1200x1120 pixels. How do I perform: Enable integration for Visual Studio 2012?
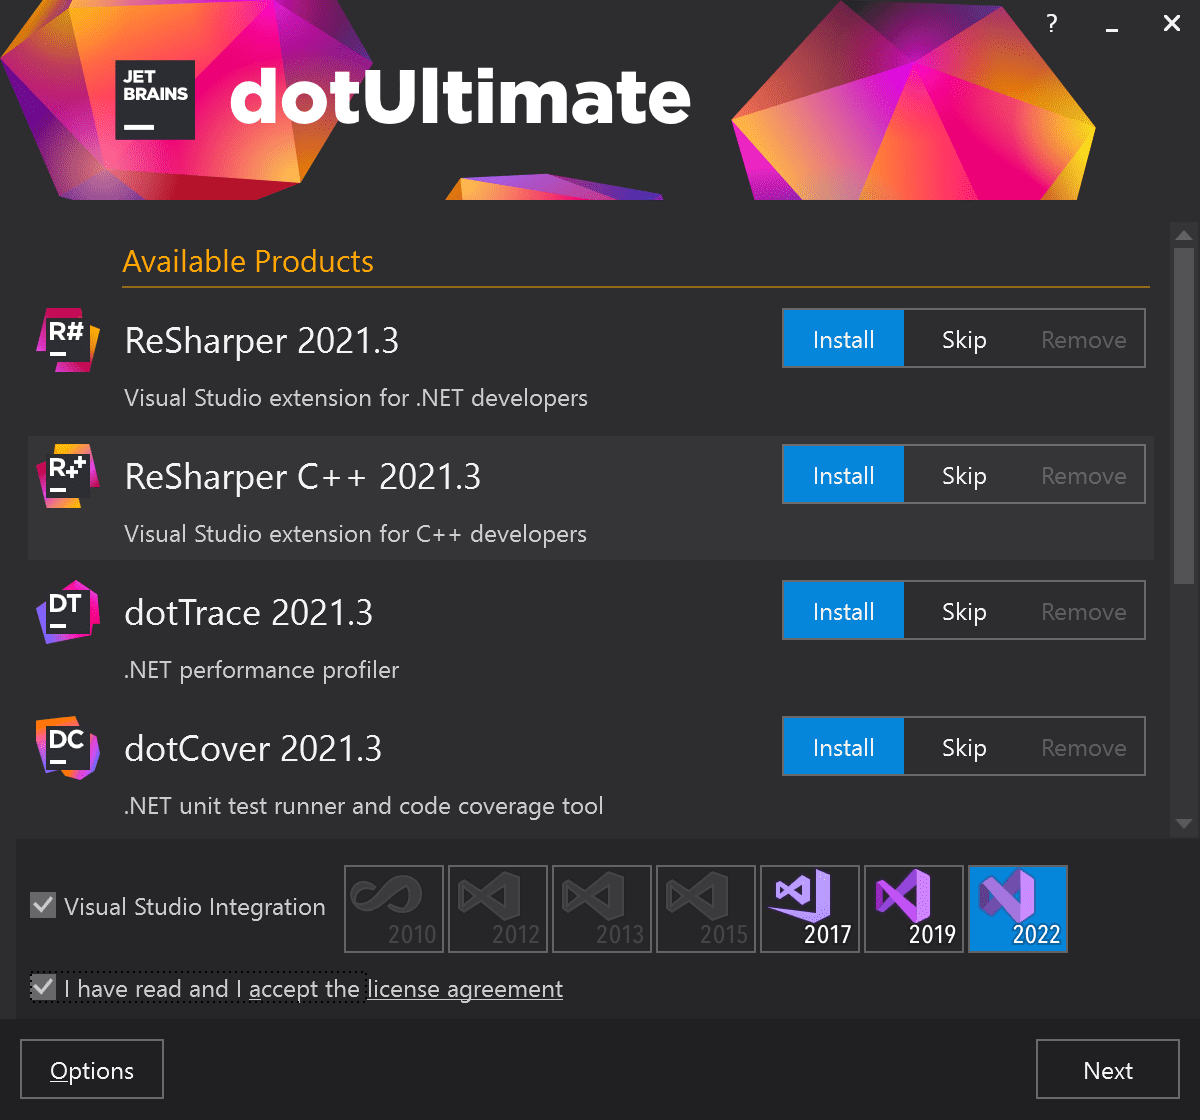[x=497, y=908]
